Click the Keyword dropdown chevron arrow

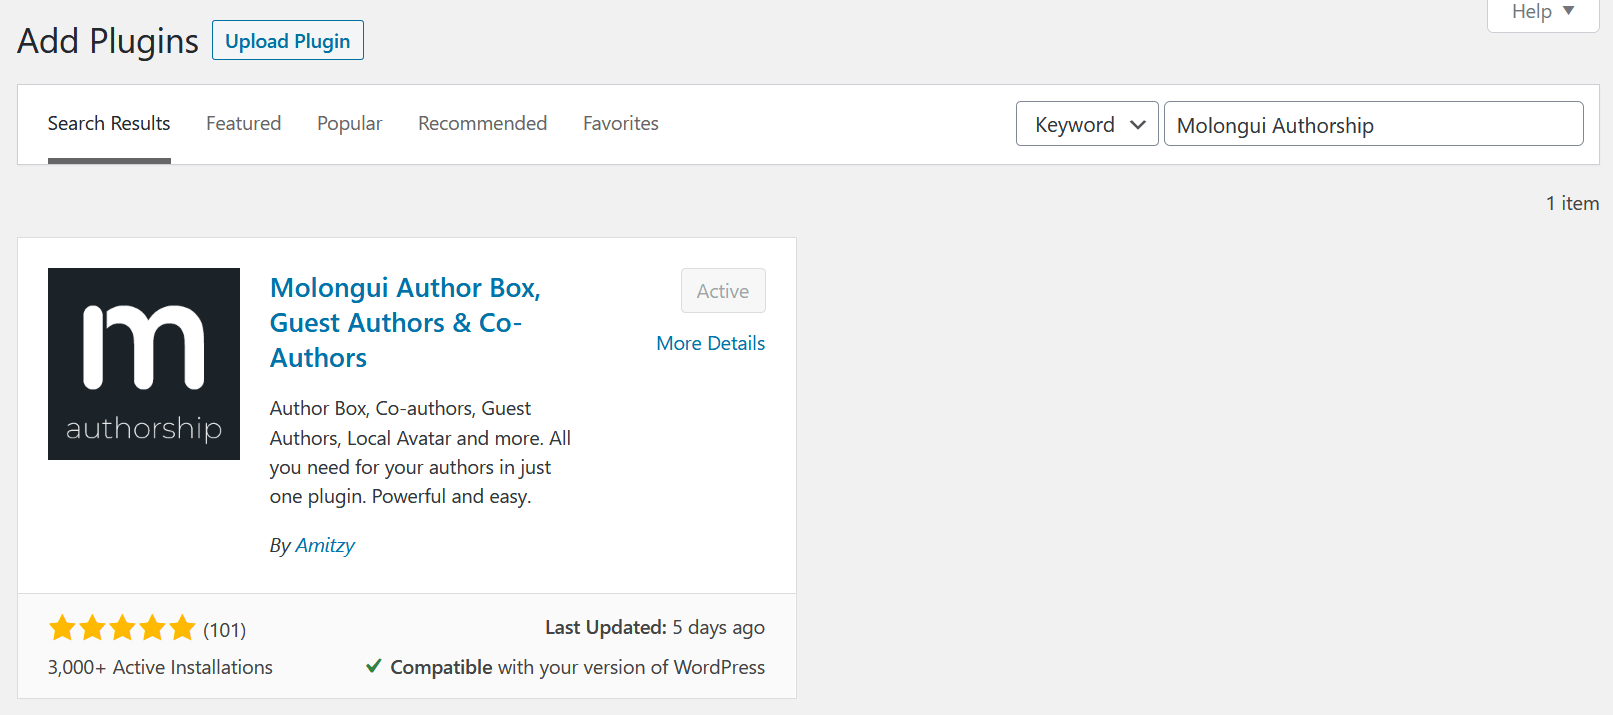(1138, 125)
